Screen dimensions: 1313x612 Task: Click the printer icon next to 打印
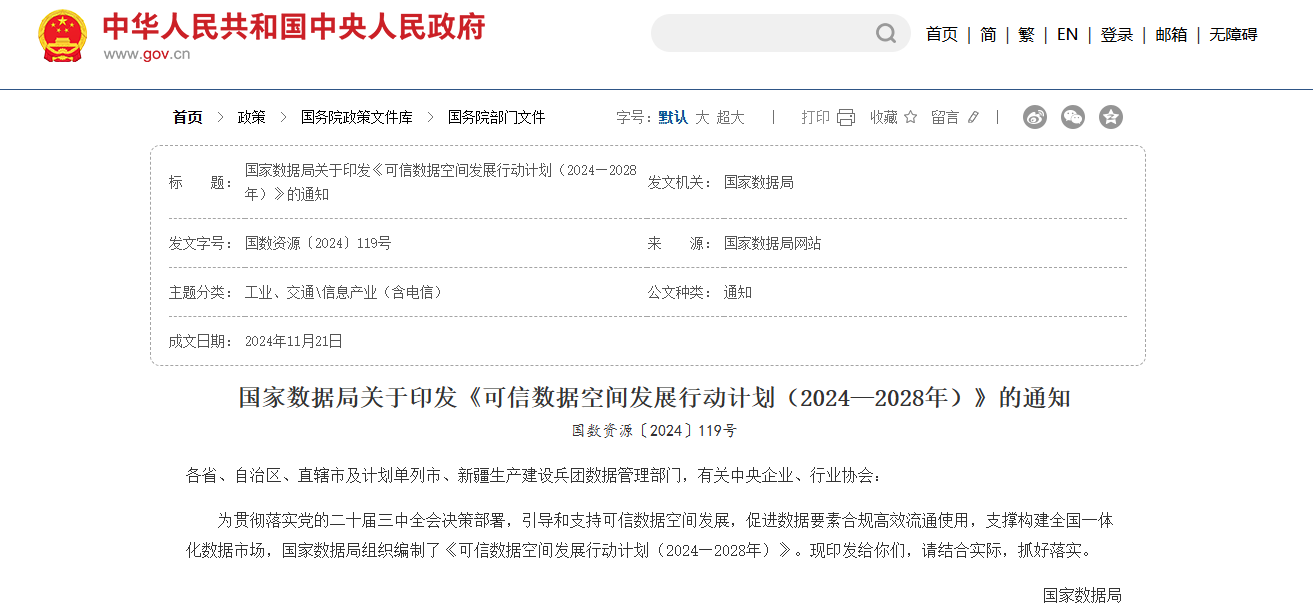click(846, 118)
